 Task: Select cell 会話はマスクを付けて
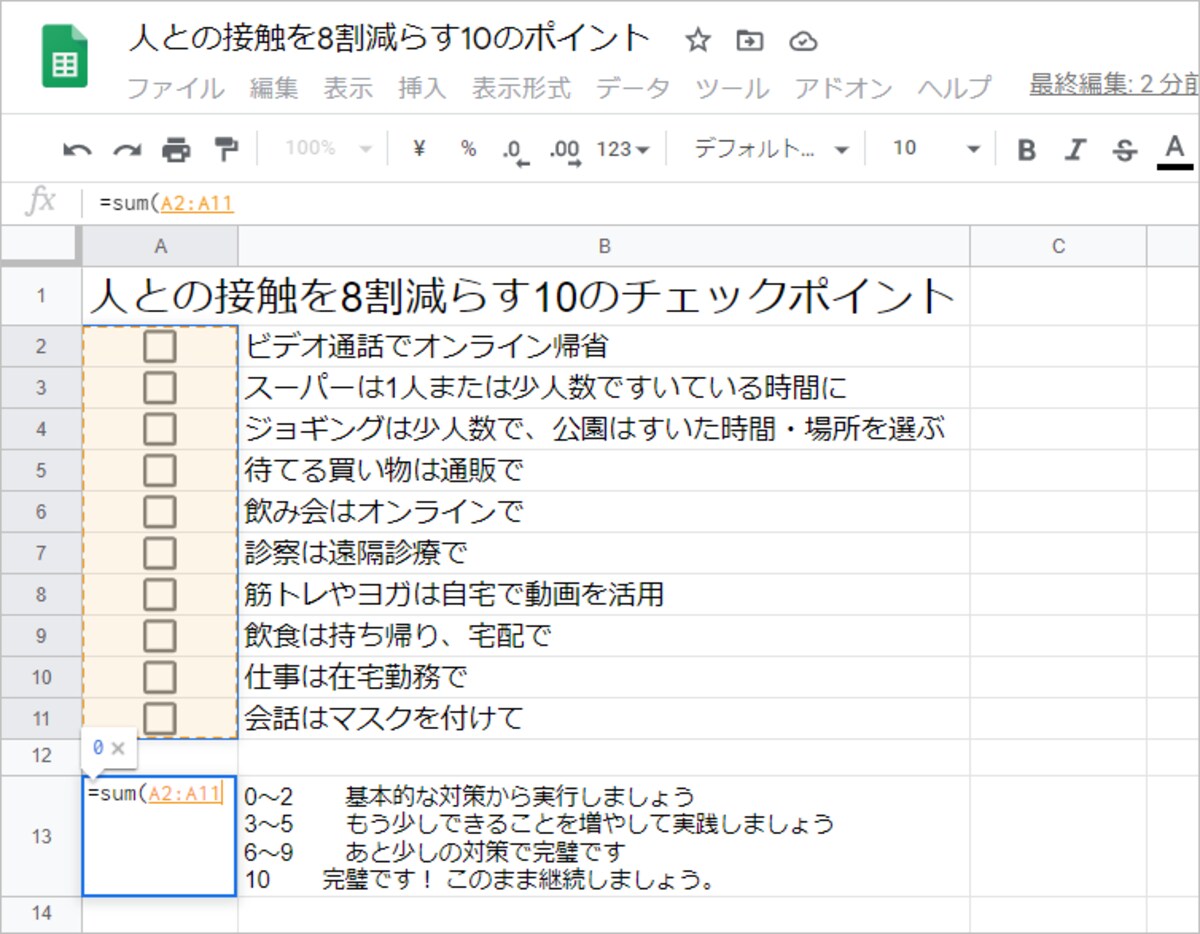click(604, 719)
